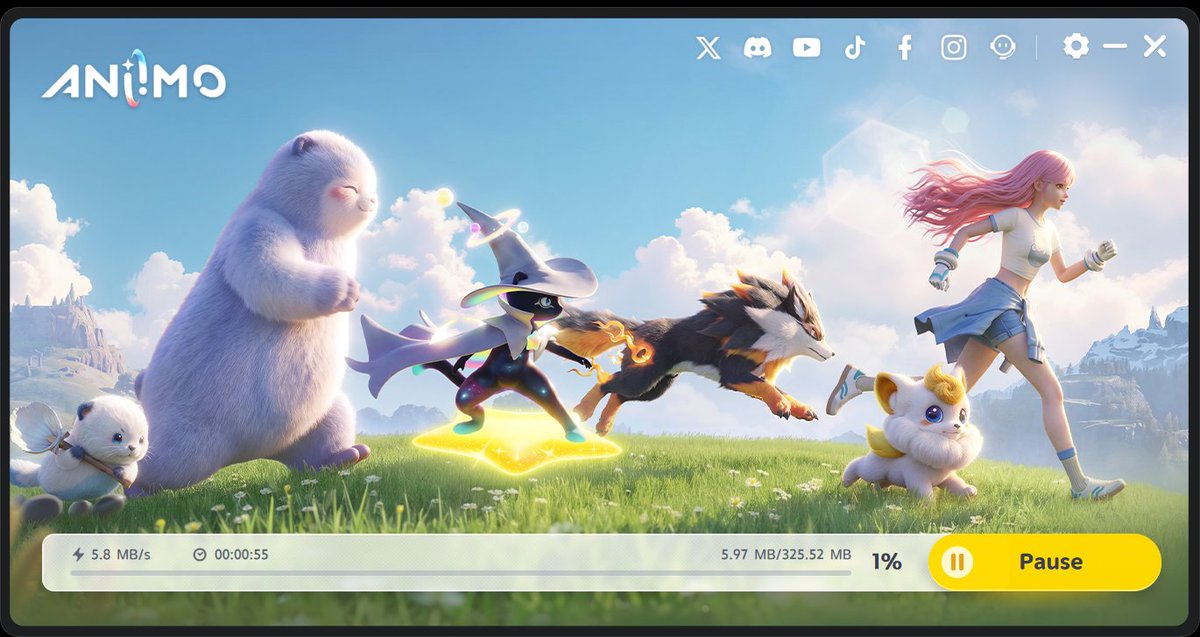Open the customer support headset icon
This screenshot has height=637, width=1200.
[1003, 47]
